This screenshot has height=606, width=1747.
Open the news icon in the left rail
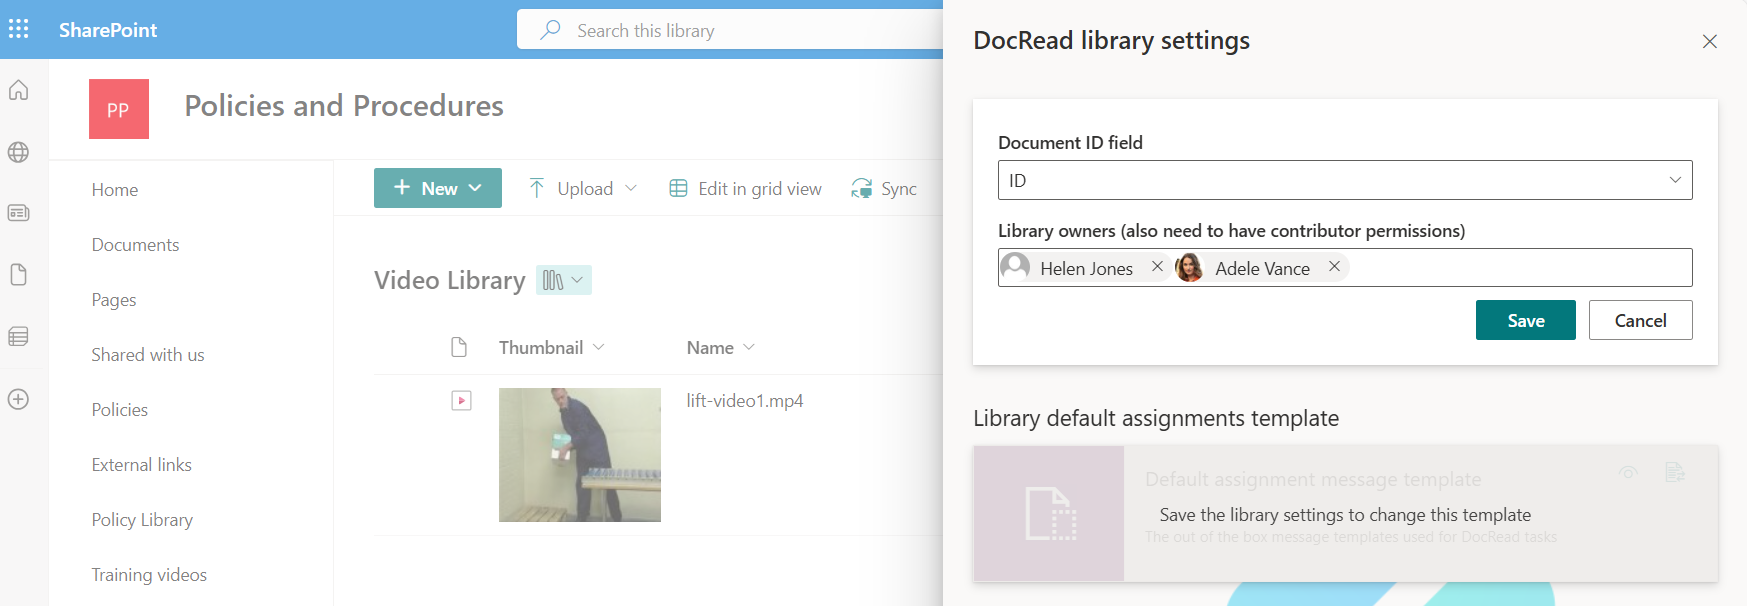pyautogui.click(x=18, y=213)
